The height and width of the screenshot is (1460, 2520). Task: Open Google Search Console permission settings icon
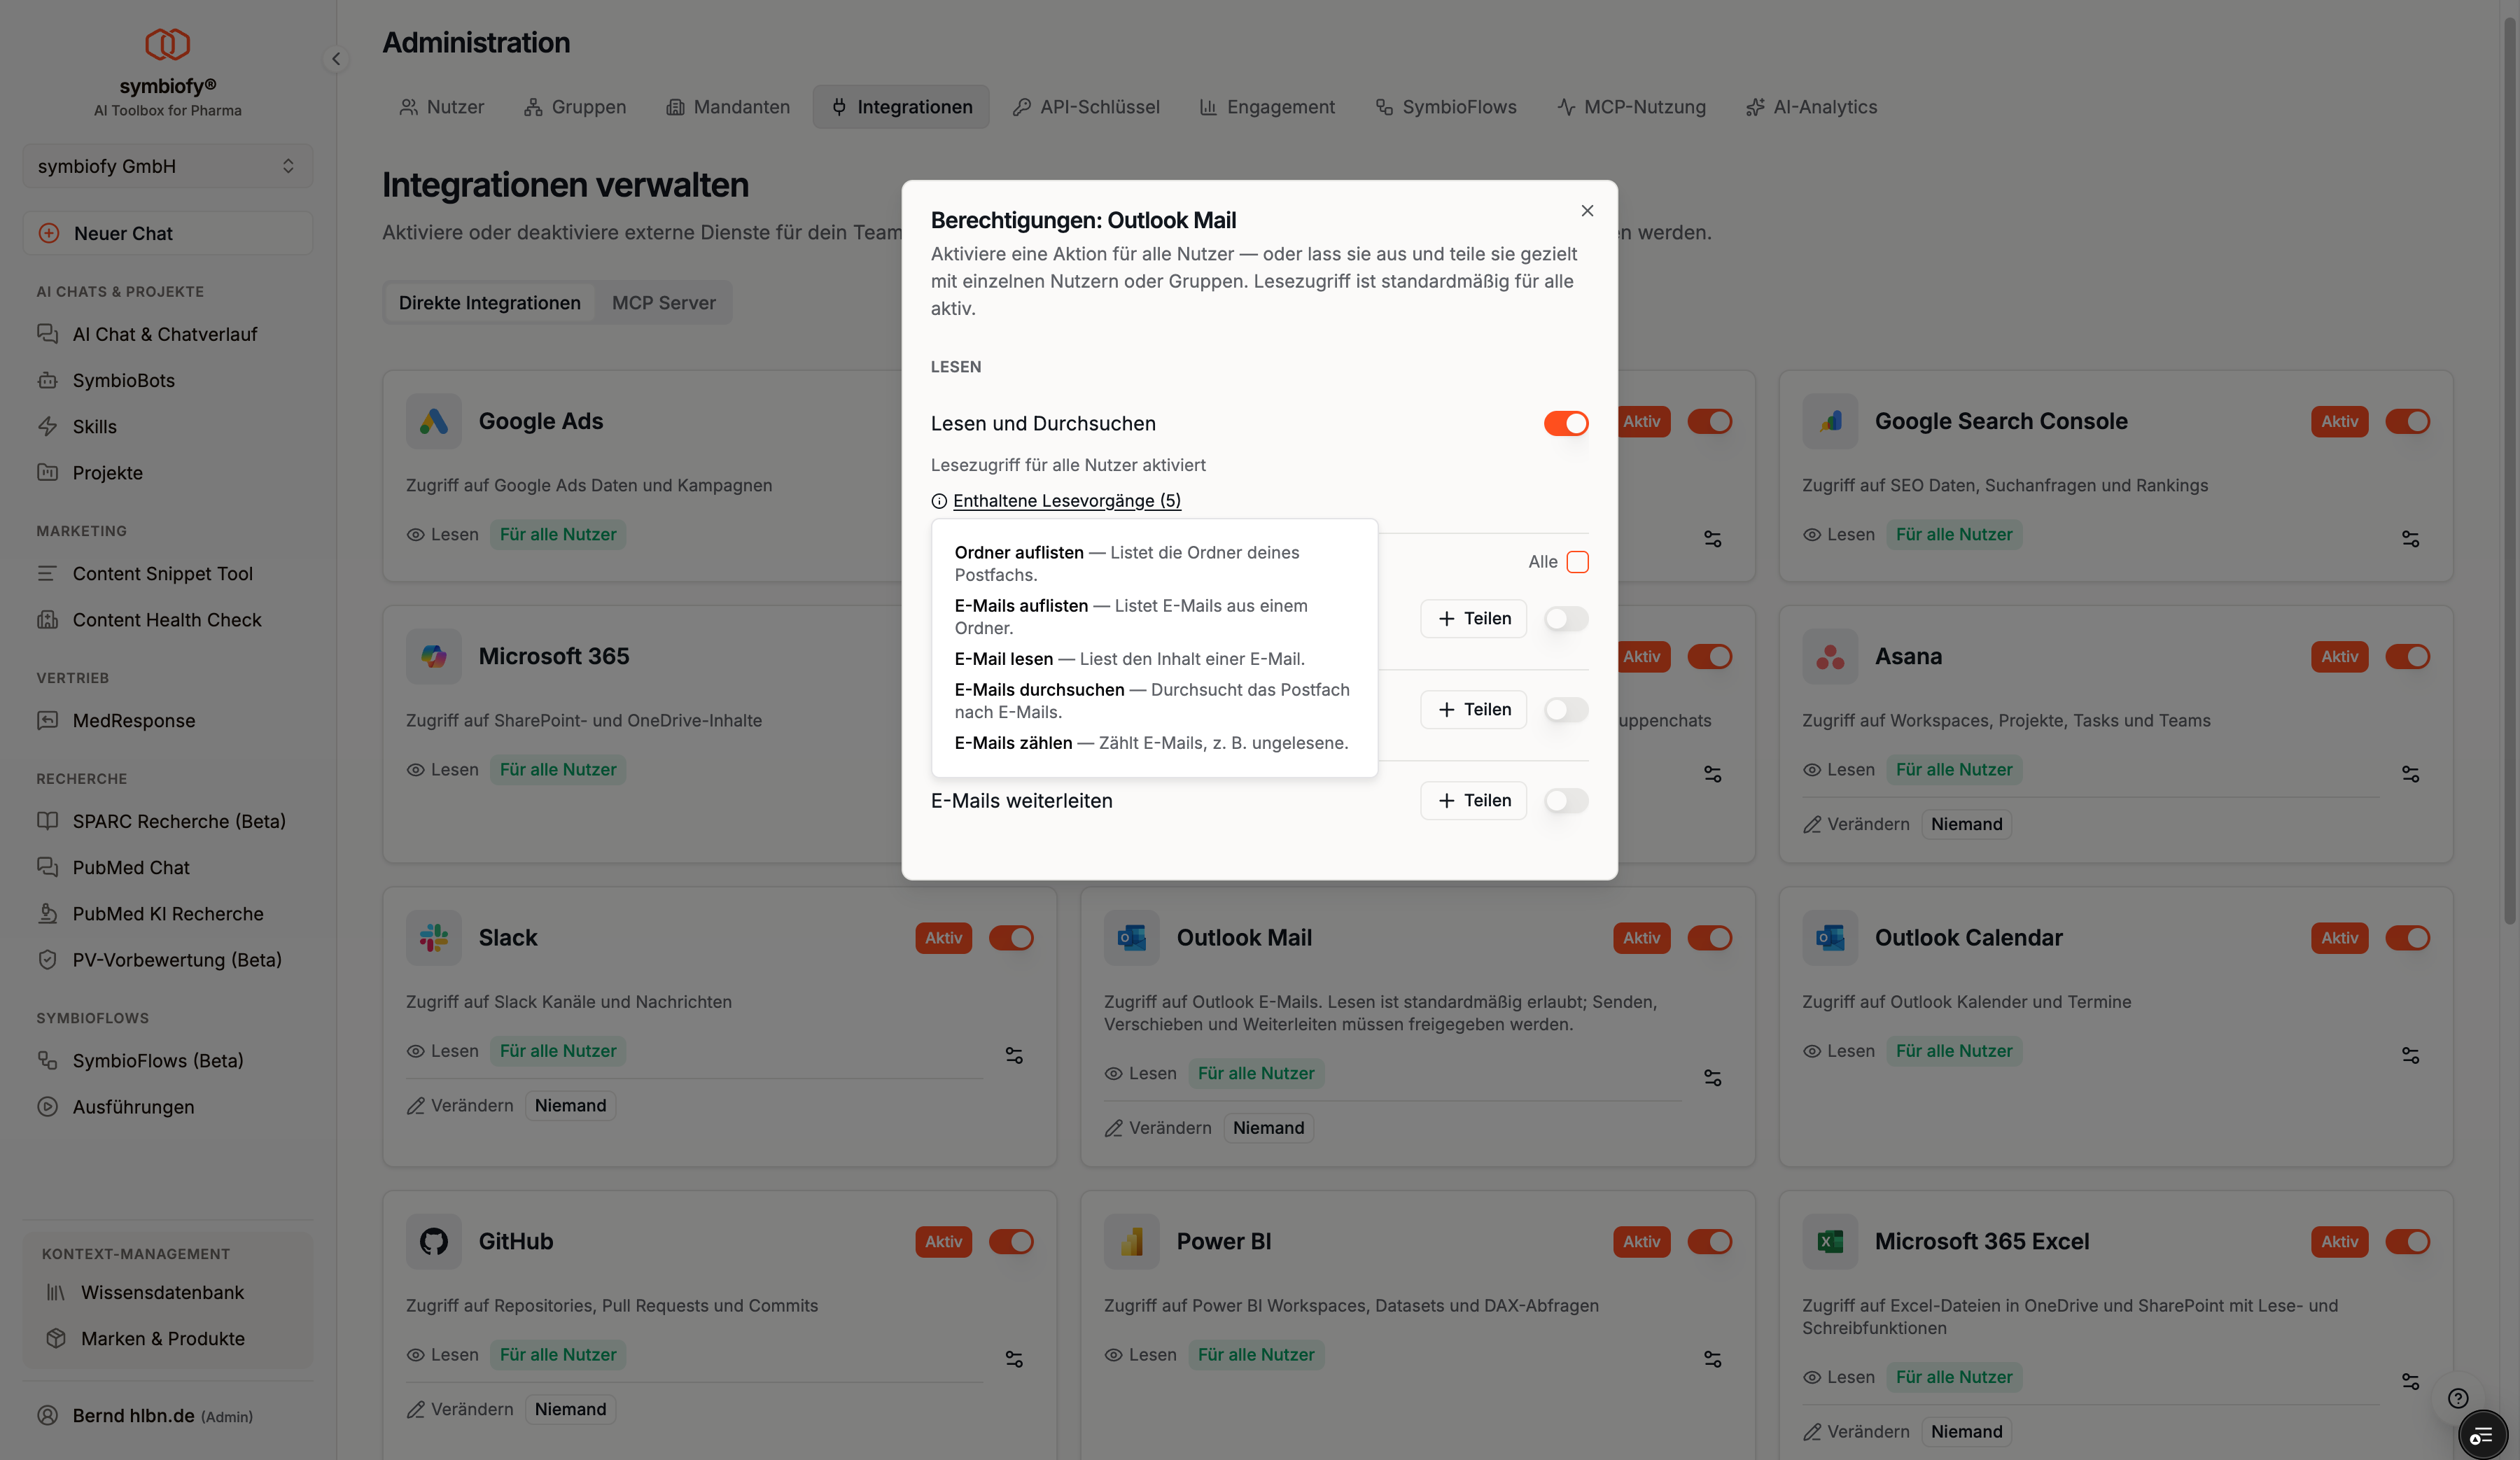tap(2410, 539)
